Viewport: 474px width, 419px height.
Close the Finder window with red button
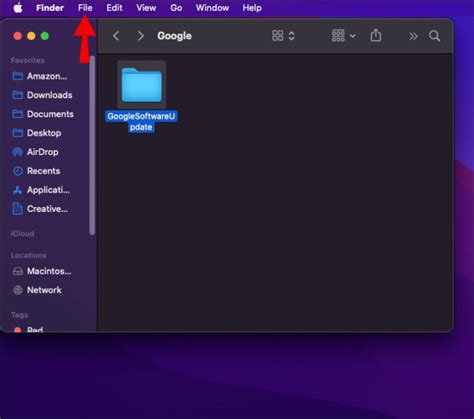(x=17, y=36)
